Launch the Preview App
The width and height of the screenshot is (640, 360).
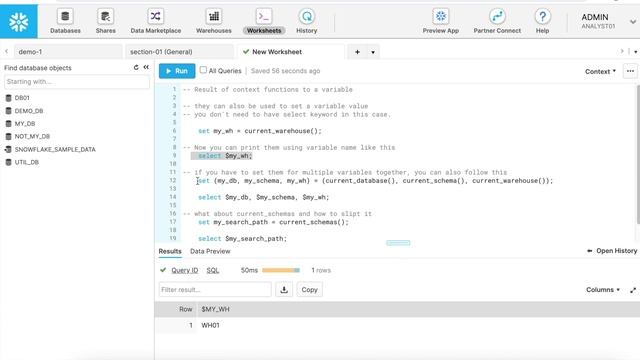(x=440, y=21)
